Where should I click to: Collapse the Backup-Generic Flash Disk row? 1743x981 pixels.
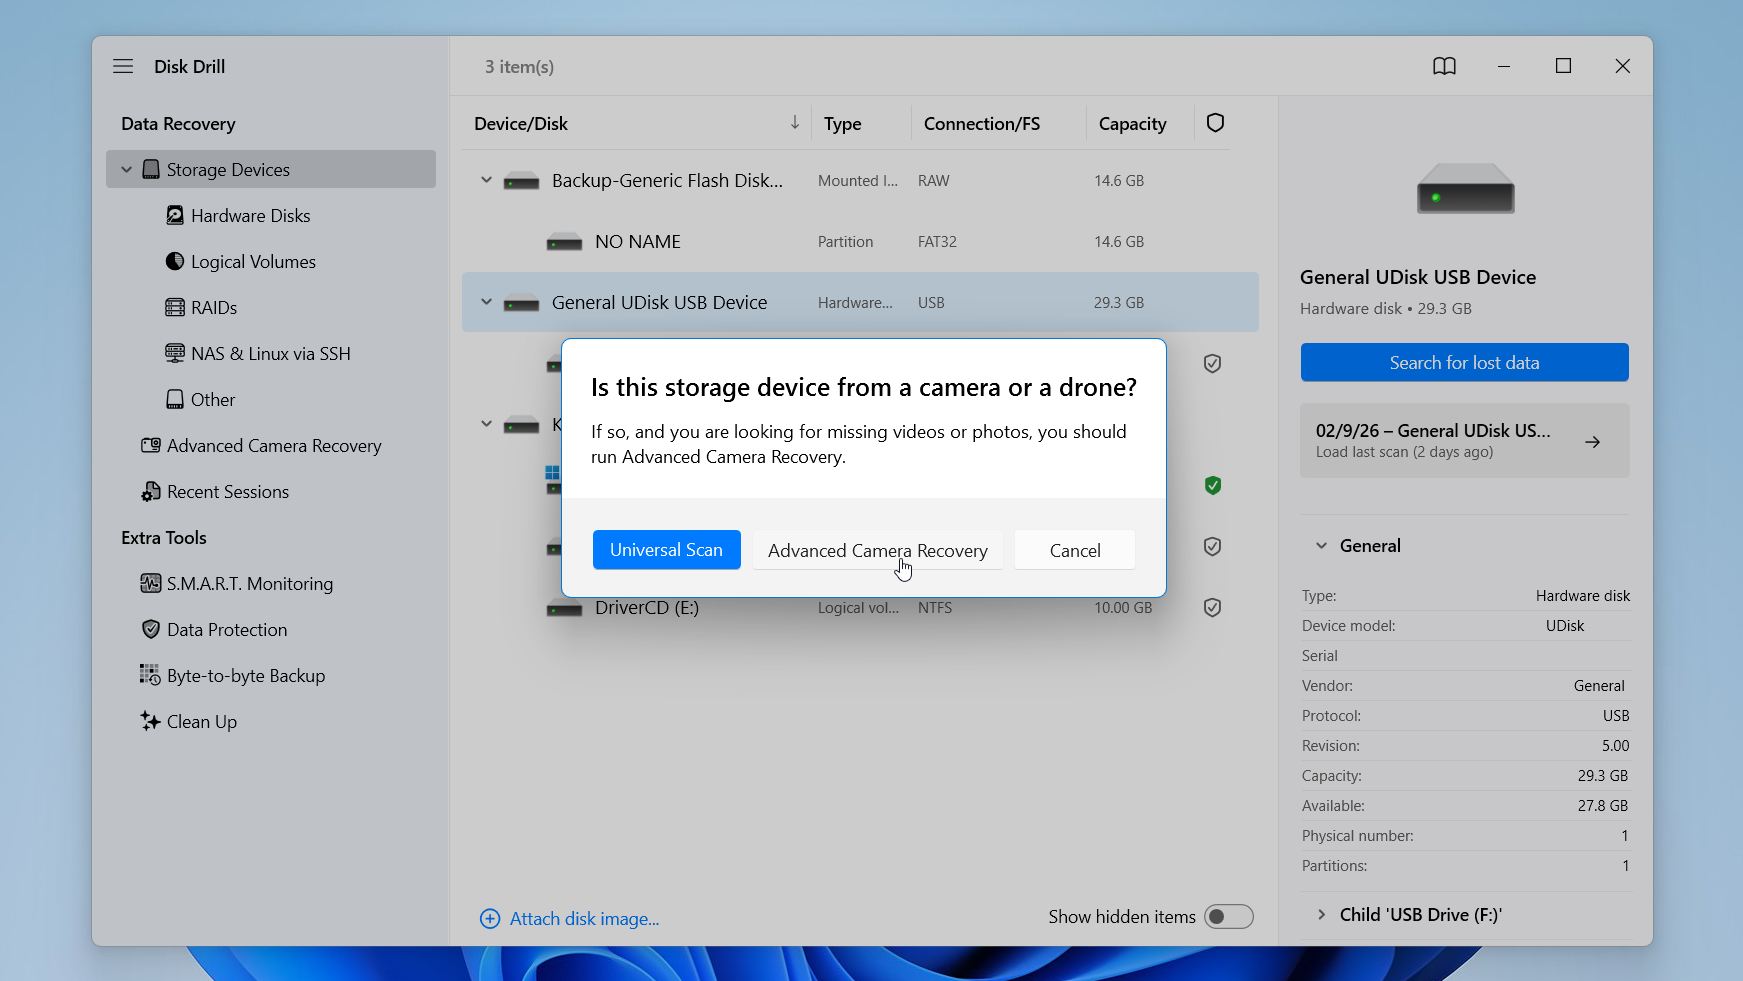pyautogui.click(x=486, y=180)
